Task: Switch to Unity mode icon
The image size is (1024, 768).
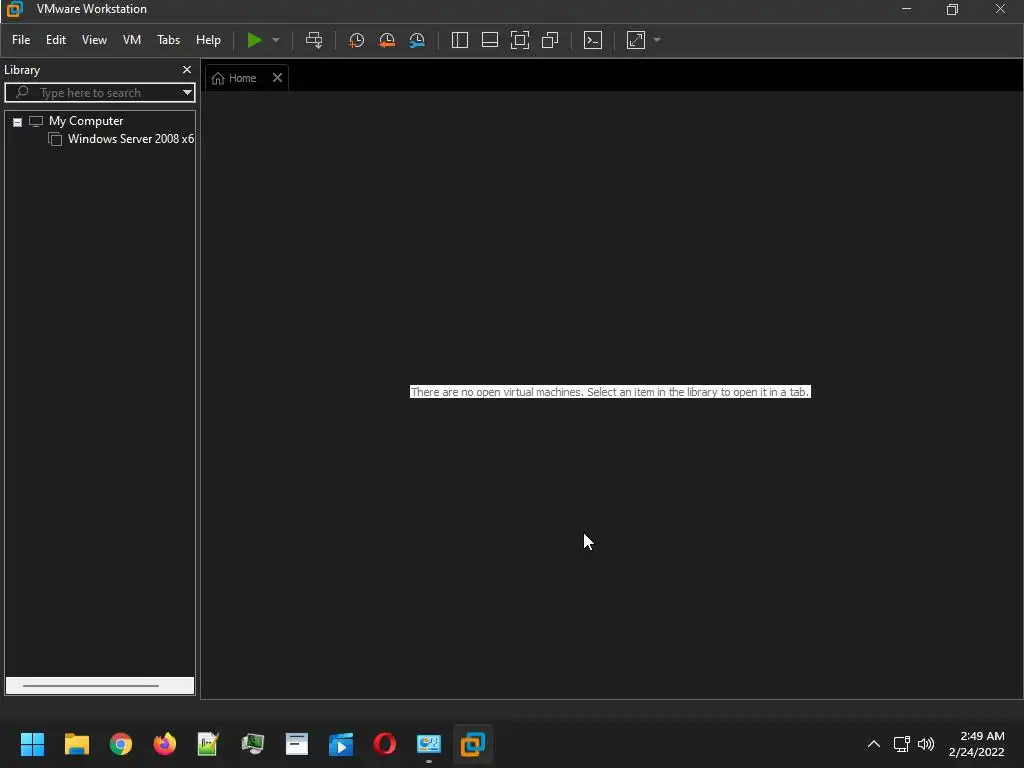Action: [550, 40]
